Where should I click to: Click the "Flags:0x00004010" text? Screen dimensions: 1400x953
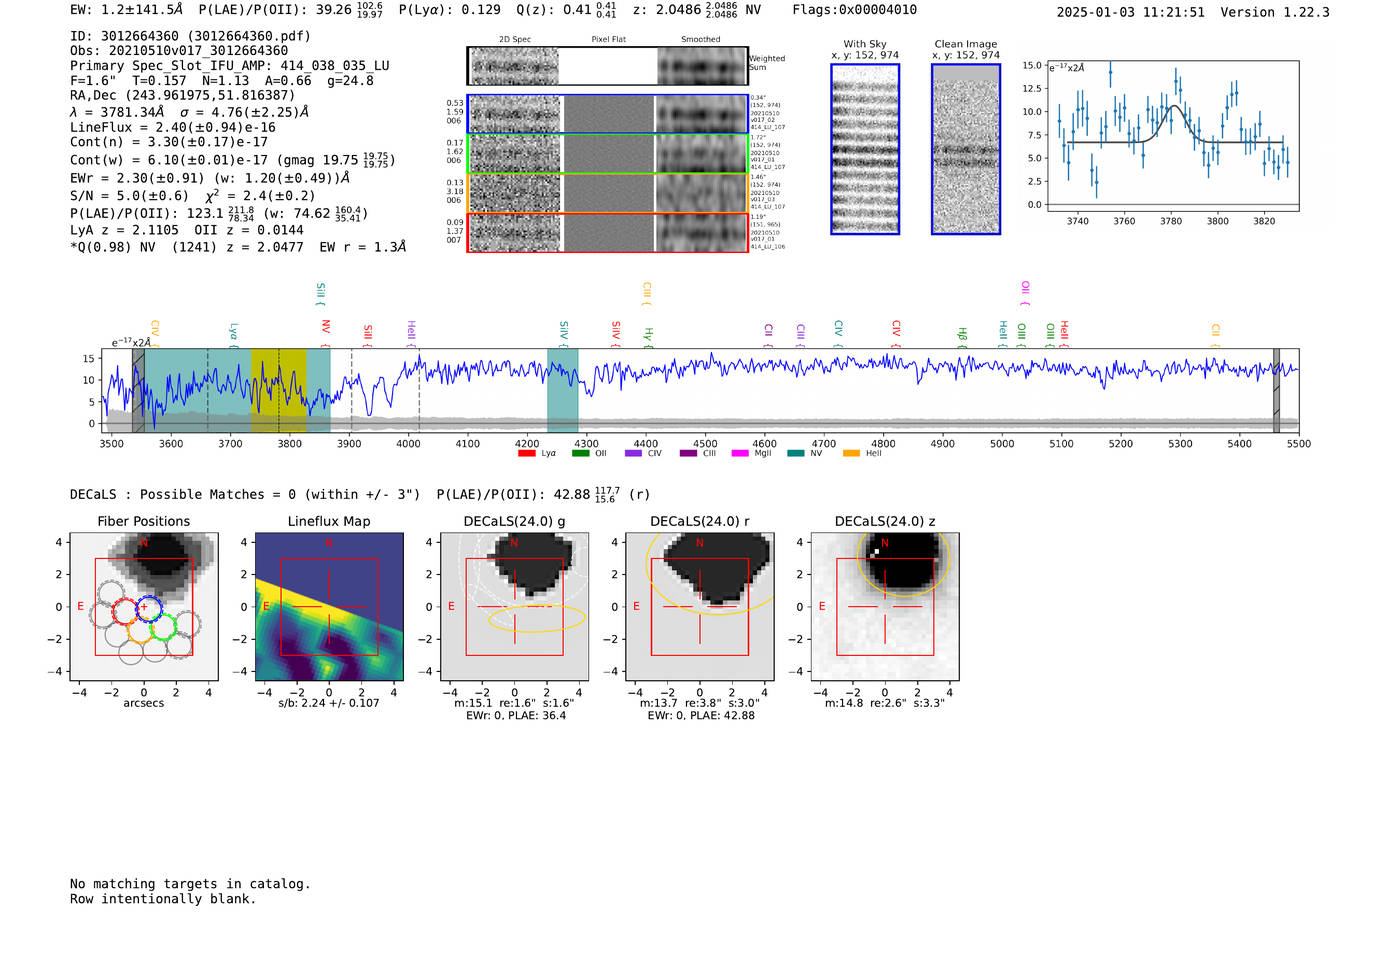click(855, 10)
